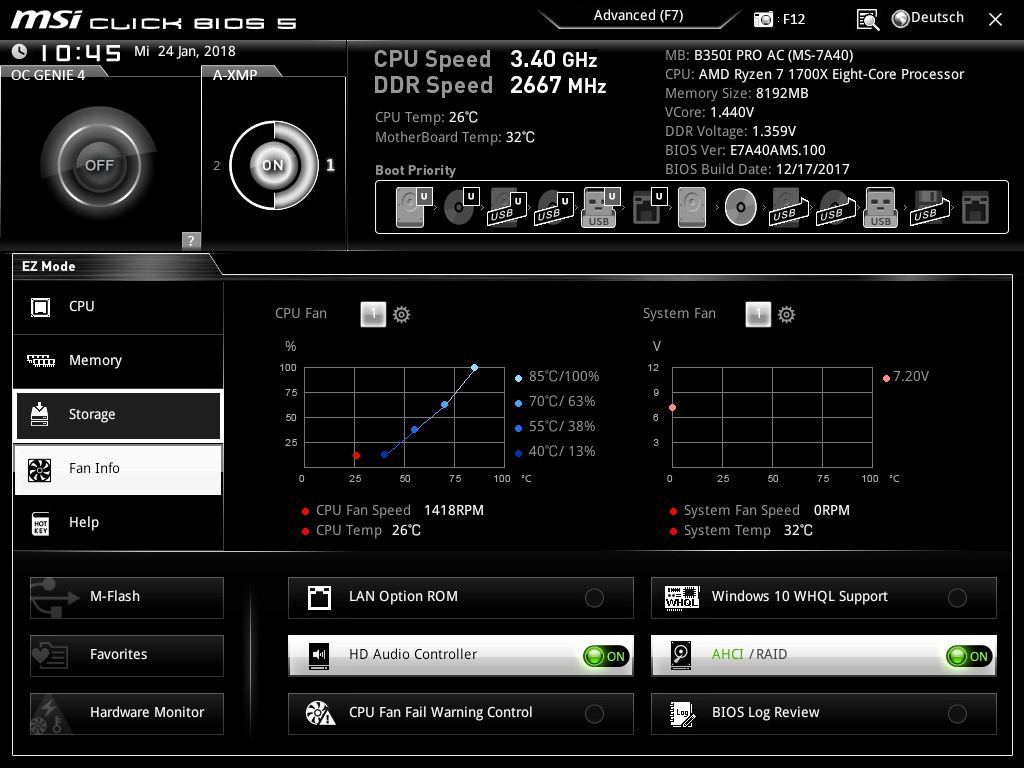Choose A-XMP profile 1
The height and width of the screenshot is (768, 1024).
330,165
